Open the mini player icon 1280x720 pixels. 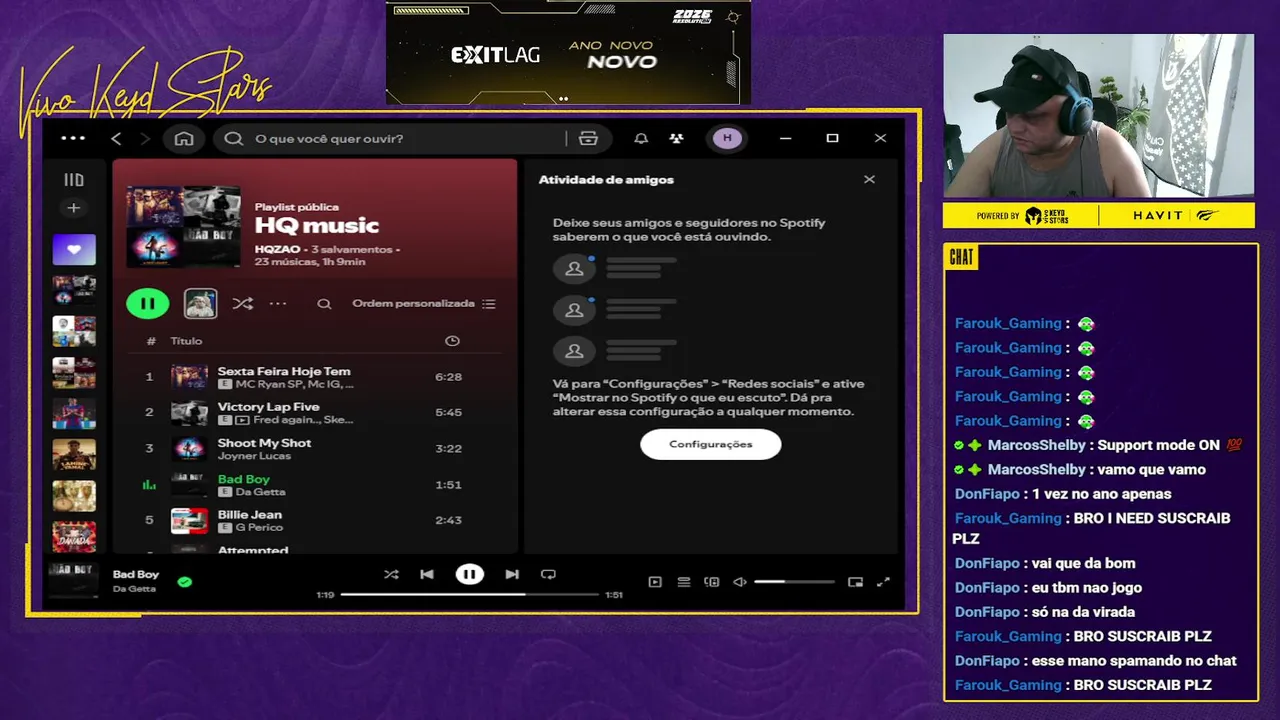(x=855, y=582)
